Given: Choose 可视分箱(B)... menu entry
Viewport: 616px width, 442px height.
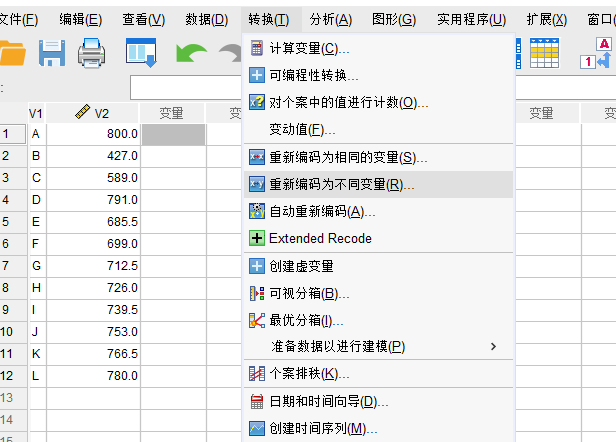Looking at the screenshot, I should tap(379, 293).
